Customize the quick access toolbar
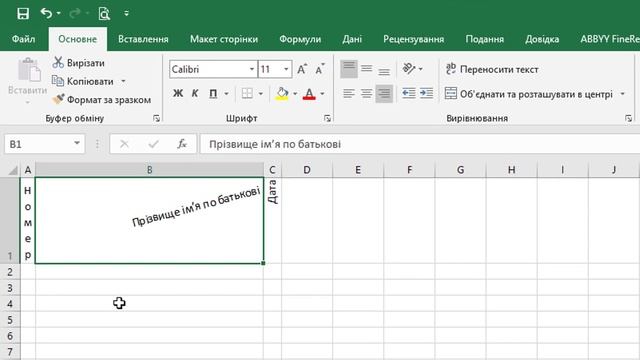 pos(127,13)
